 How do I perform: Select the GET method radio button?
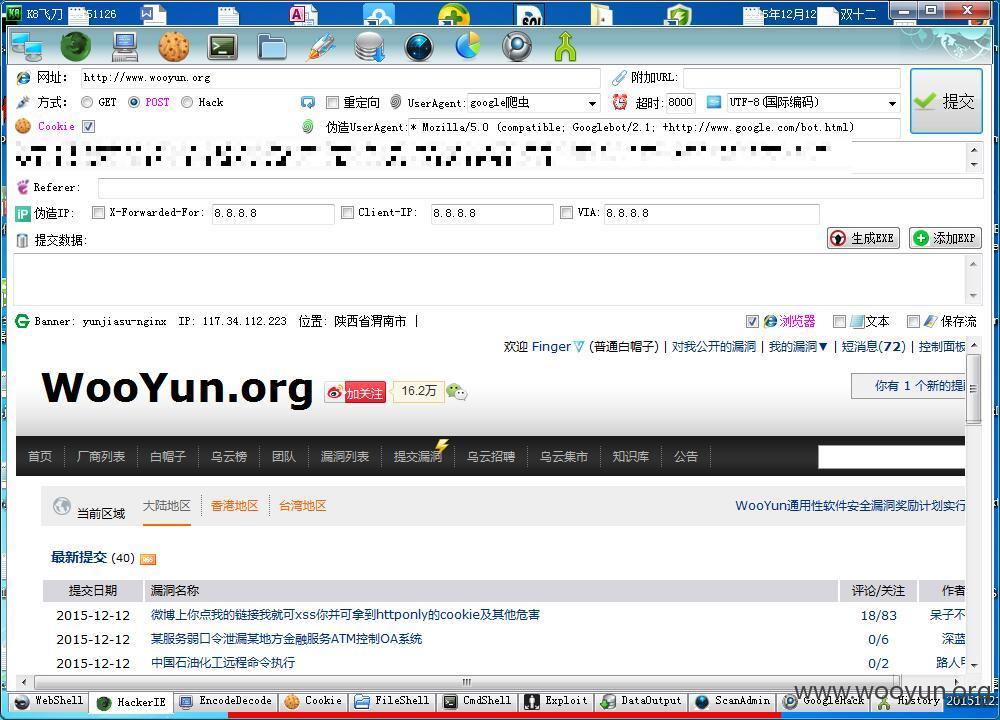[x=87, y=102]
